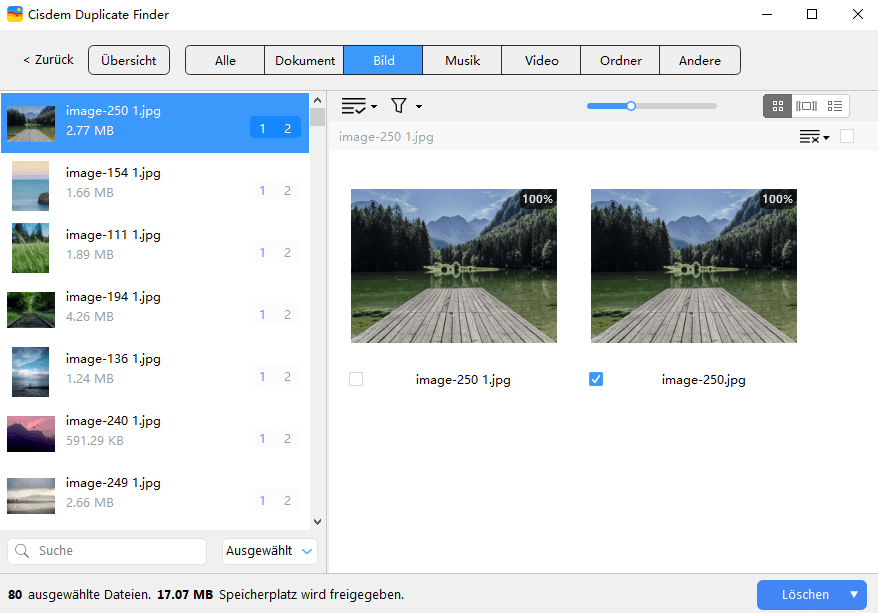Click the Übersicht button
Screen dimensions: 878x613
point(129,60)
